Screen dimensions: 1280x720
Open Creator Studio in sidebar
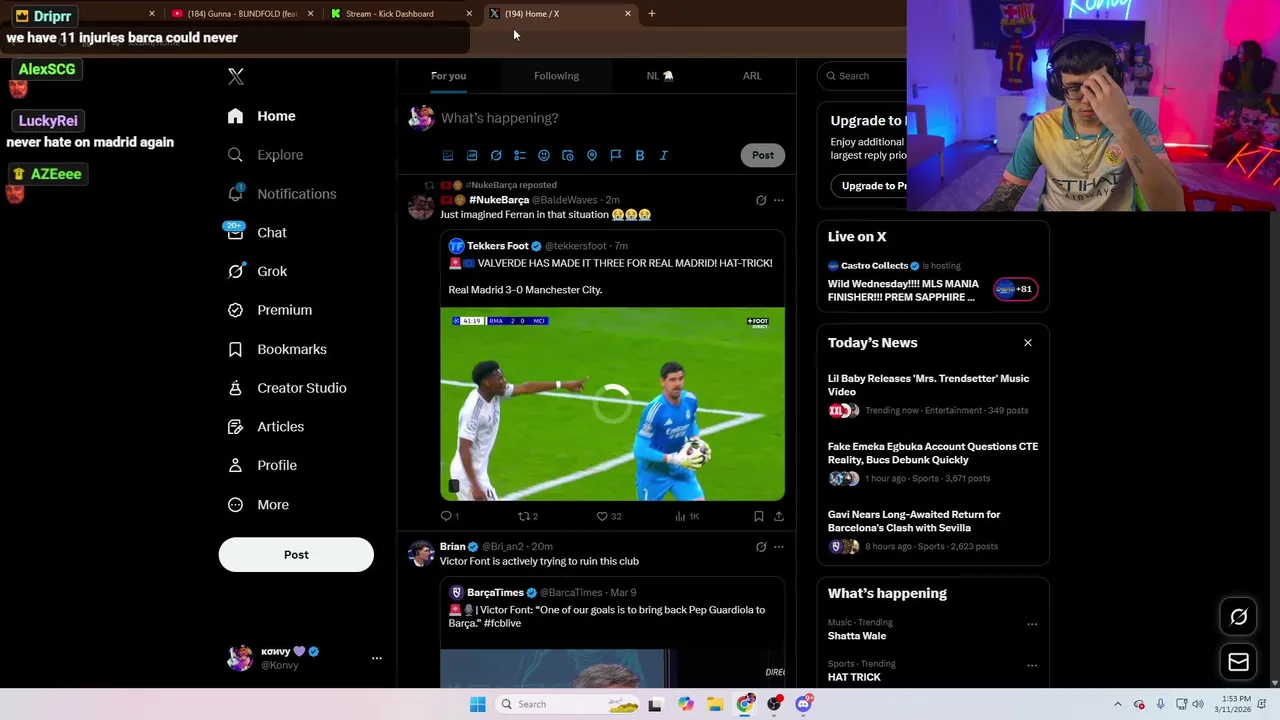(x=286, y=388)
